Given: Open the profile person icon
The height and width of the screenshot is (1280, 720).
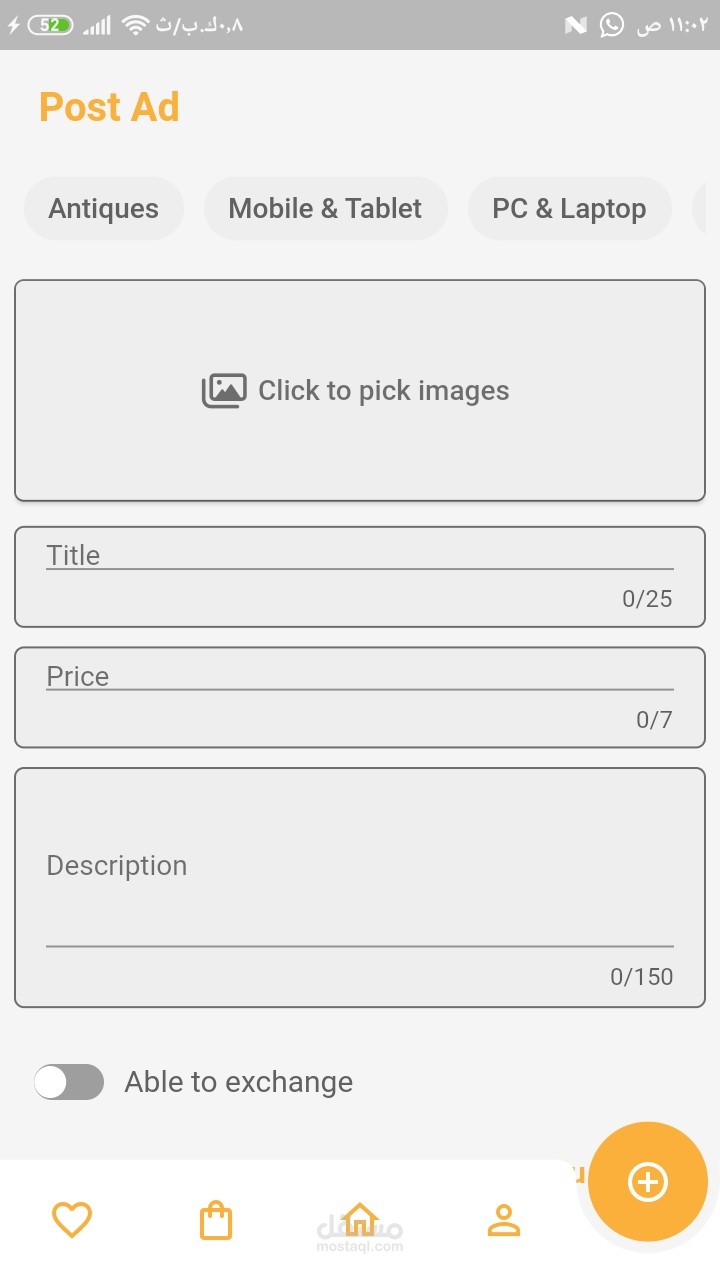Looking at the screenshot, I should (504, 1220).
